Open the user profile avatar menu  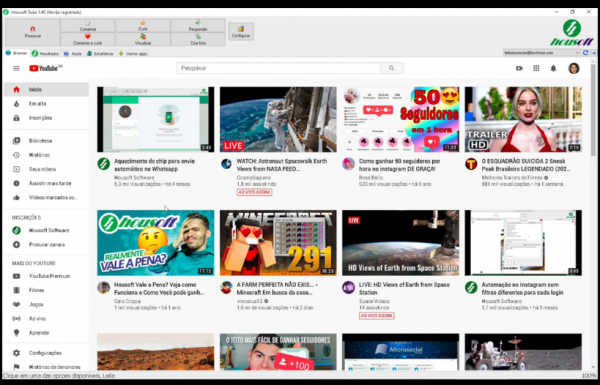point(574,69)
